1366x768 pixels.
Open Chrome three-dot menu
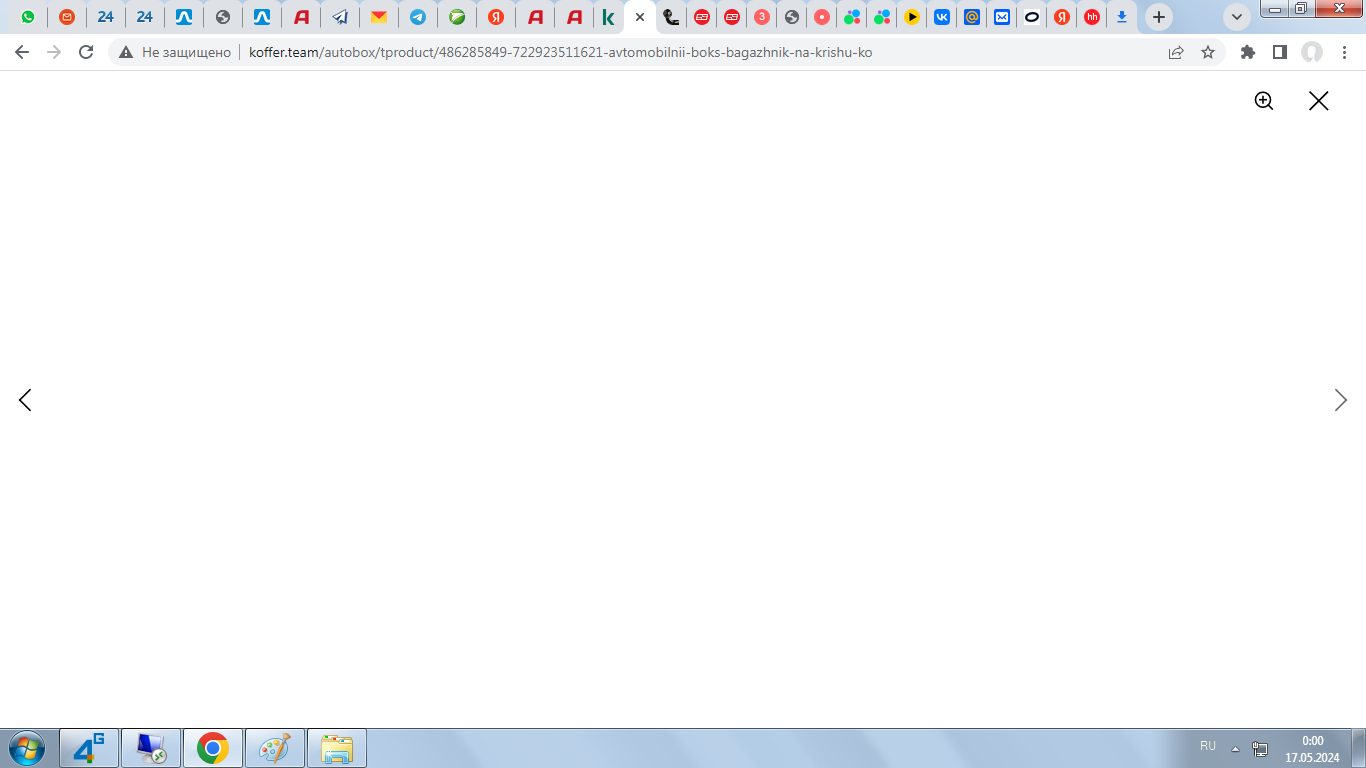[x=1344, y=52]
